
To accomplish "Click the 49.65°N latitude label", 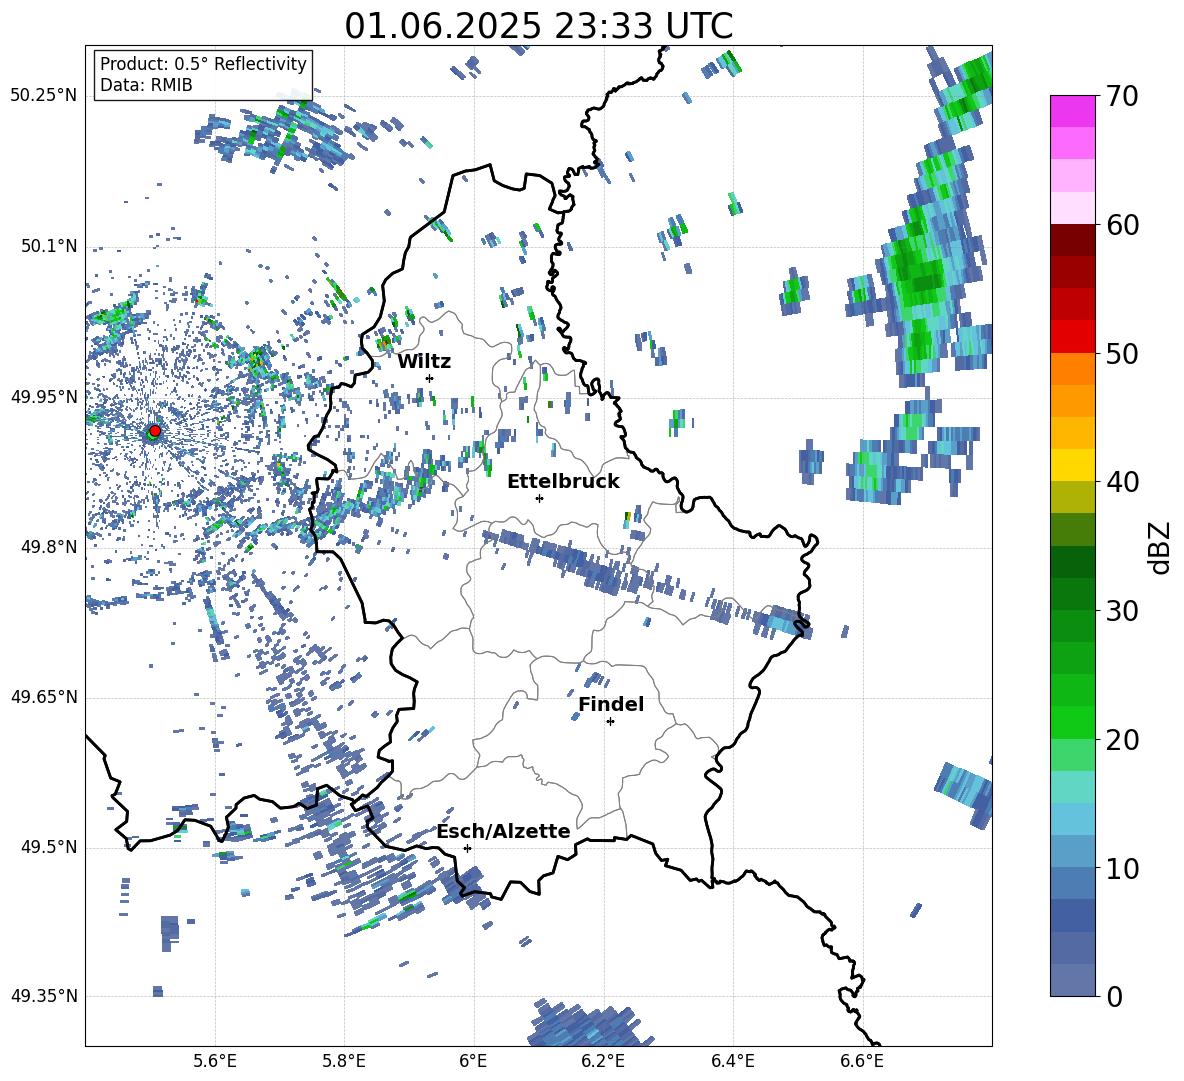I will point(44,697).
